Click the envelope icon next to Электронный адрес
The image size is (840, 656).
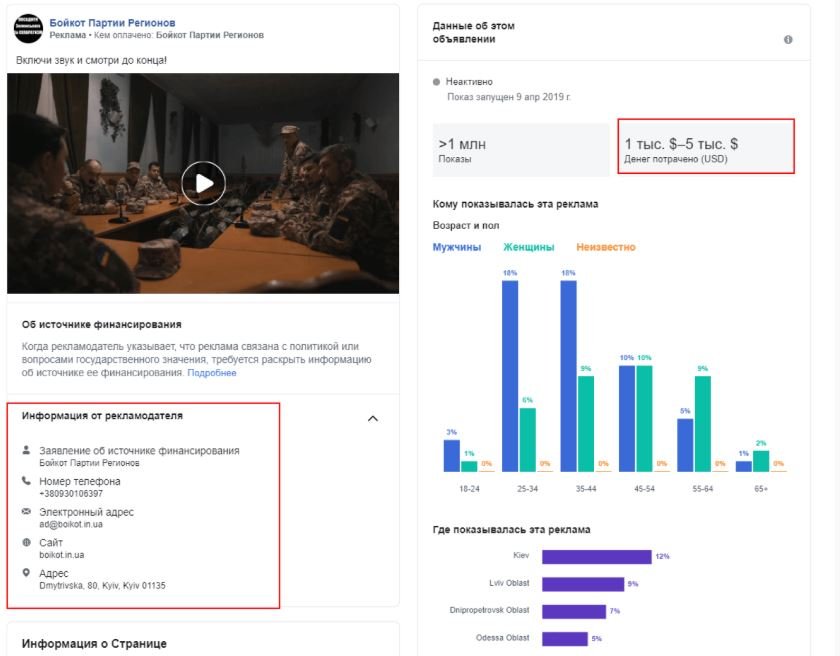[27, 512]
